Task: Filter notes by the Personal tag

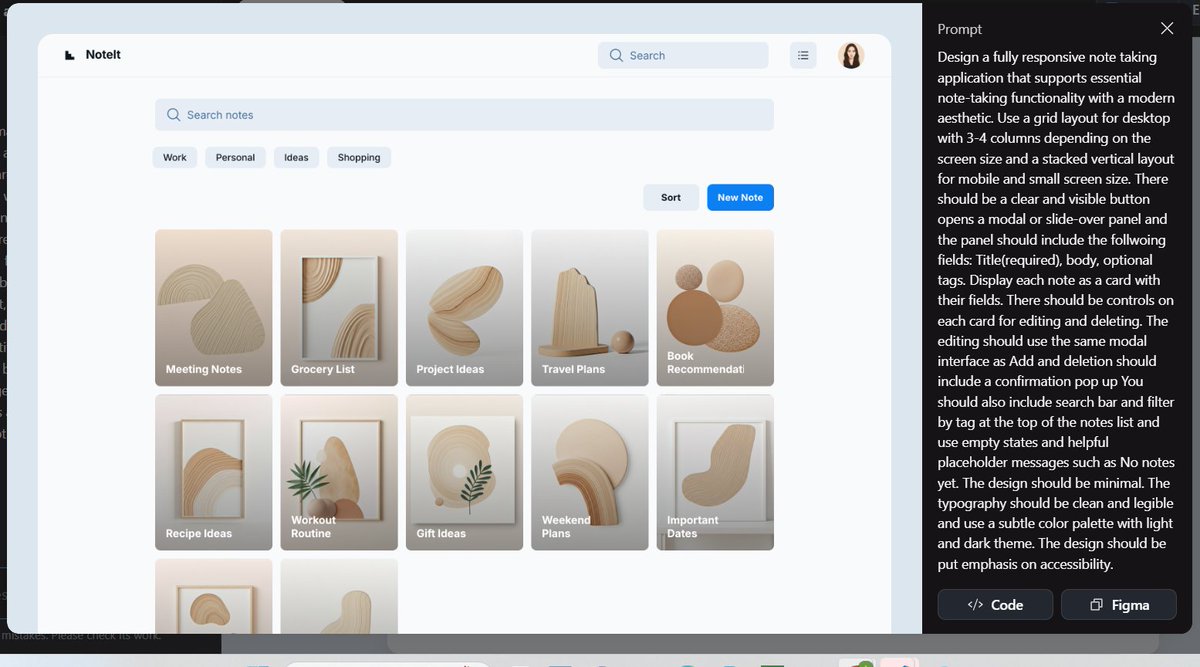Action: point(235,157)
